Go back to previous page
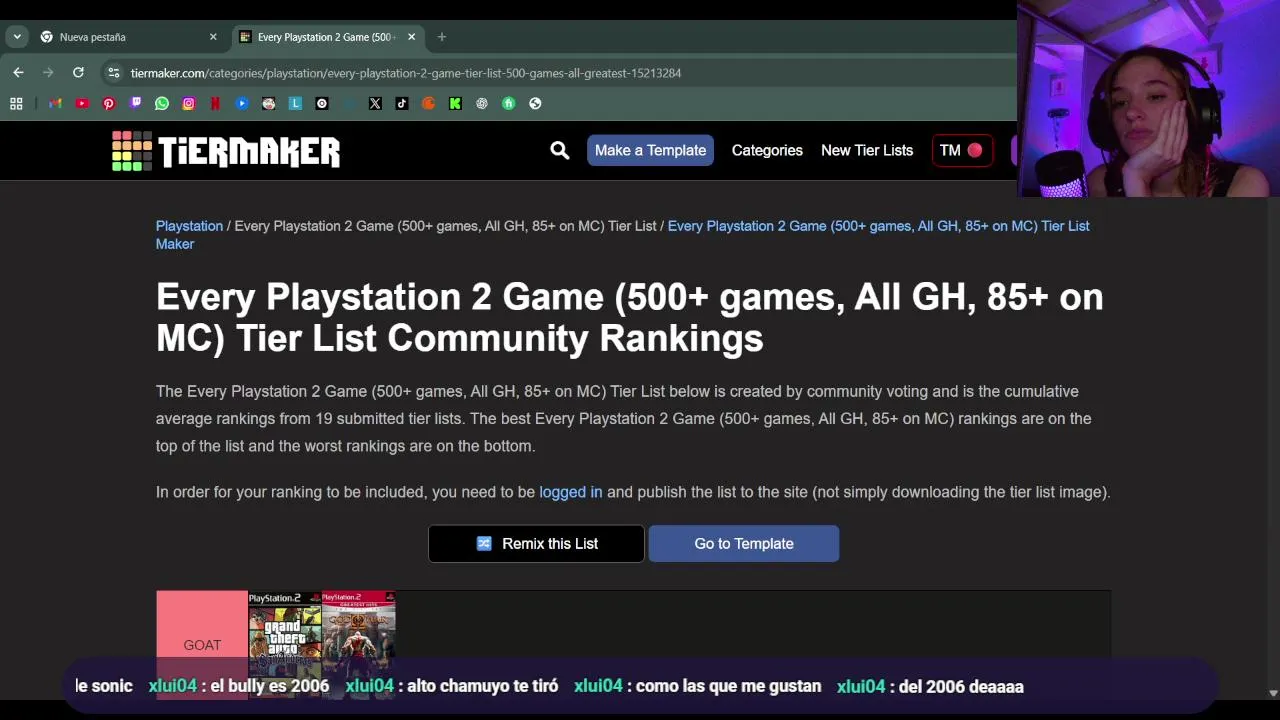Image resolution: width=1280 pixels, height=720 pixels. click(18, 72)
